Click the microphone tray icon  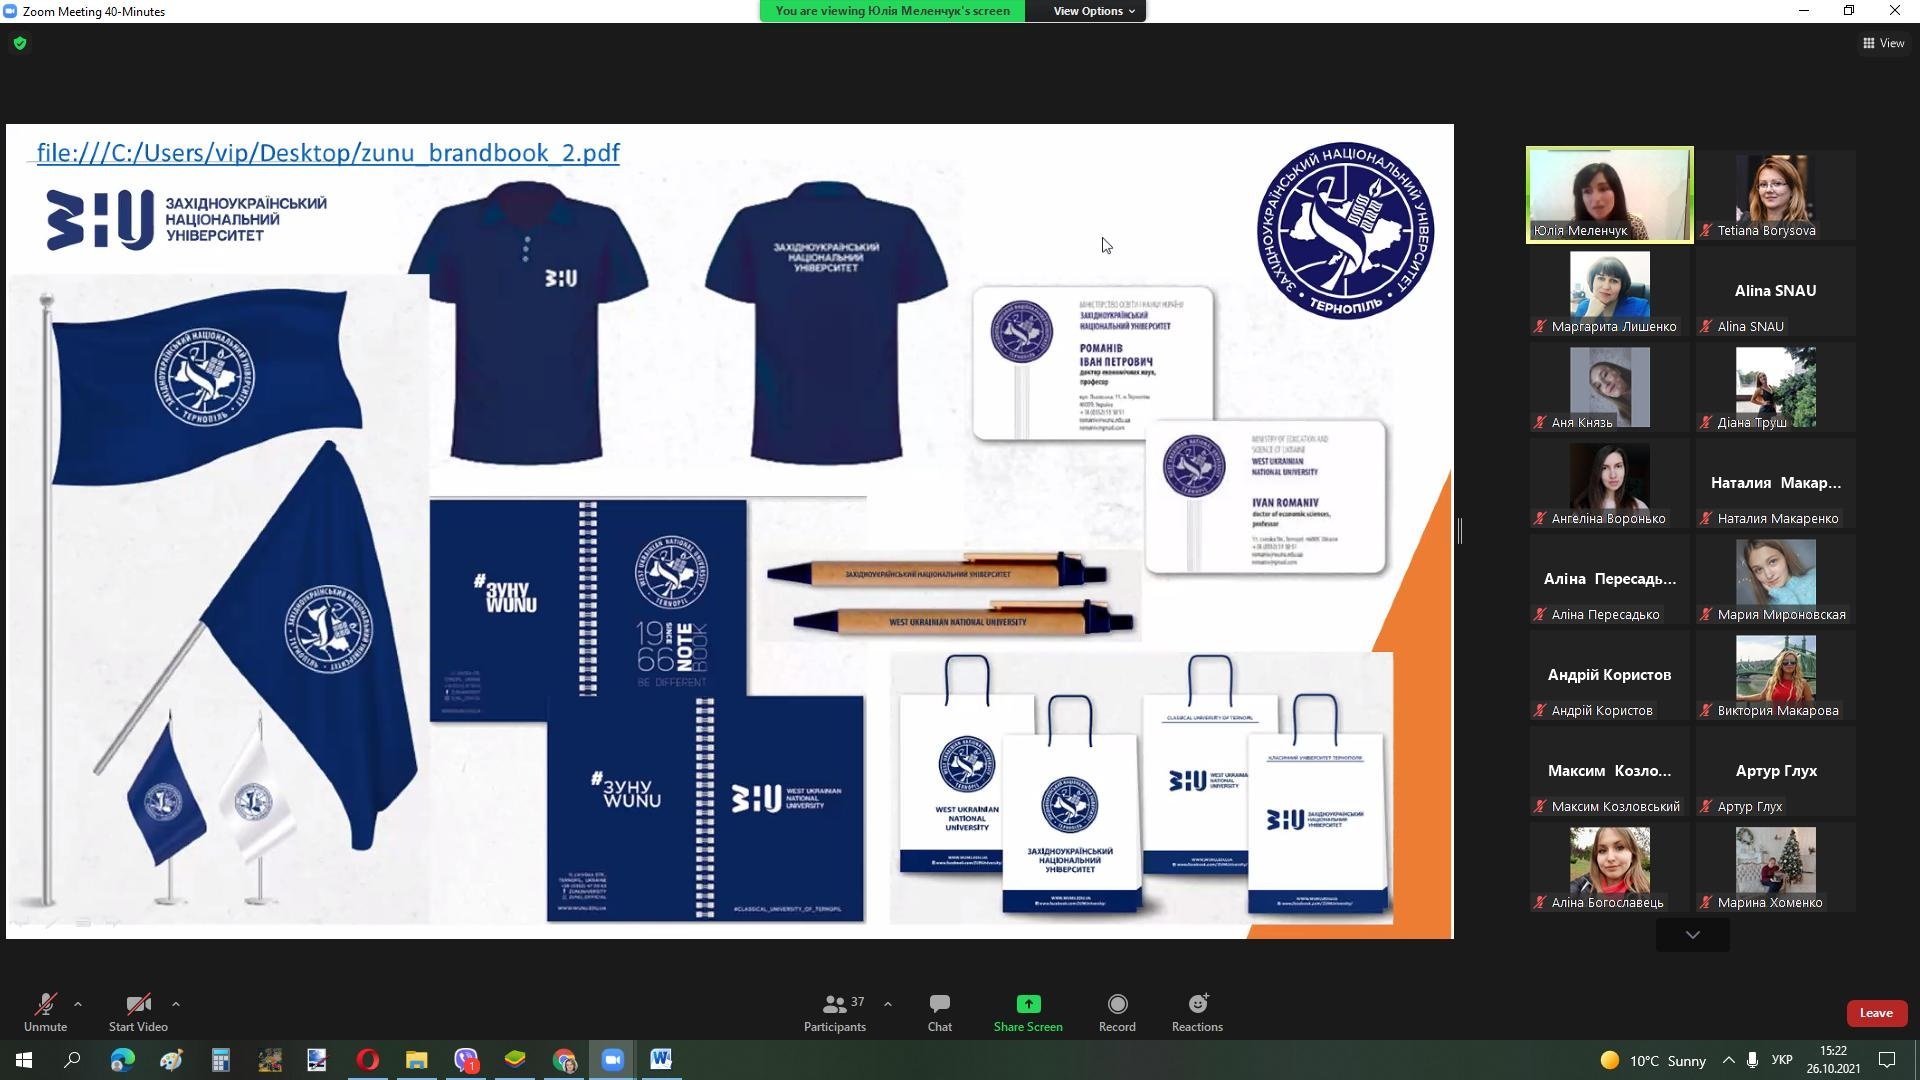[x=1752, y=1060]
